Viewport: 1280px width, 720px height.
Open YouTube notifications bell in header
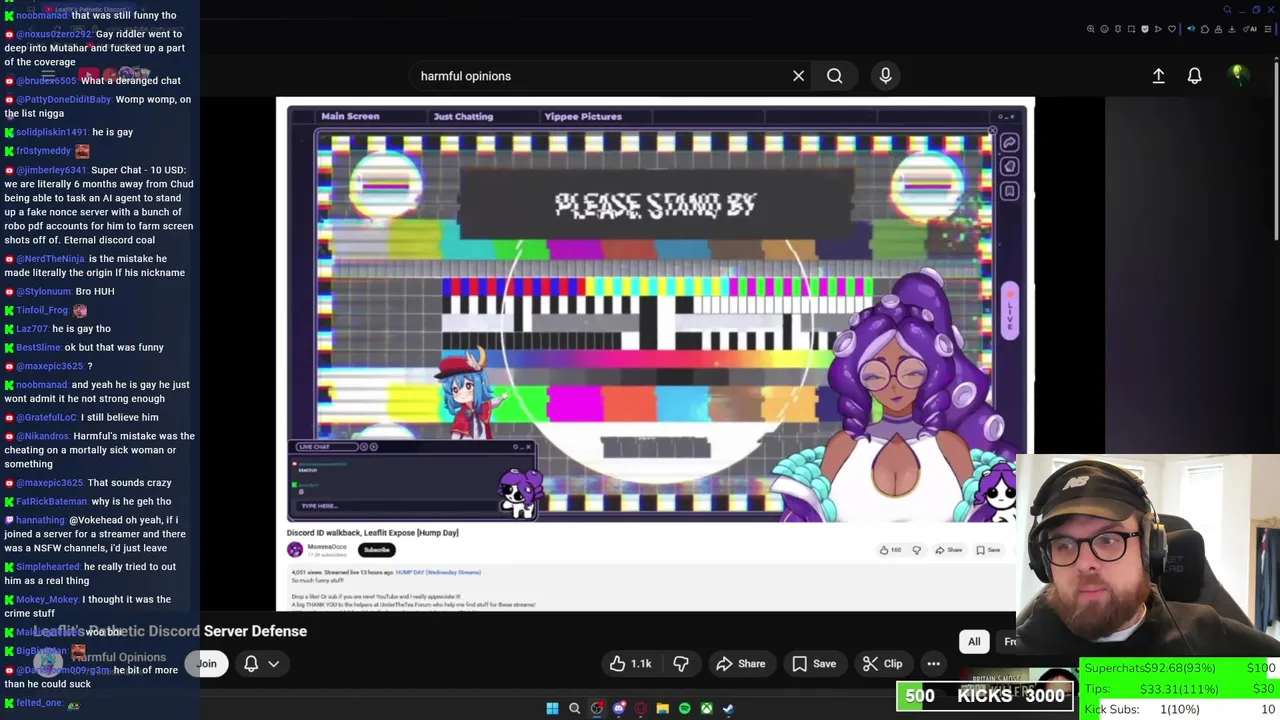1194,76
